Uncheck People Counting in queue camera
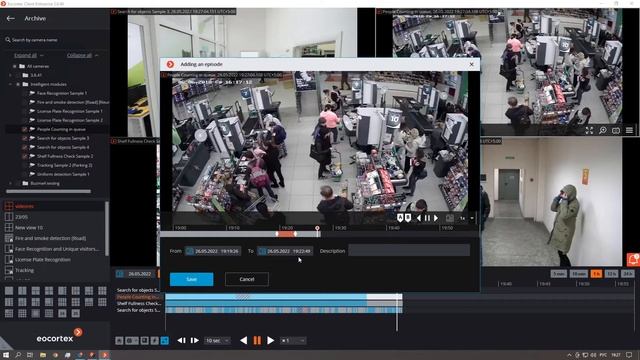Screen dimensions: 640x360 tap(24, 129)
